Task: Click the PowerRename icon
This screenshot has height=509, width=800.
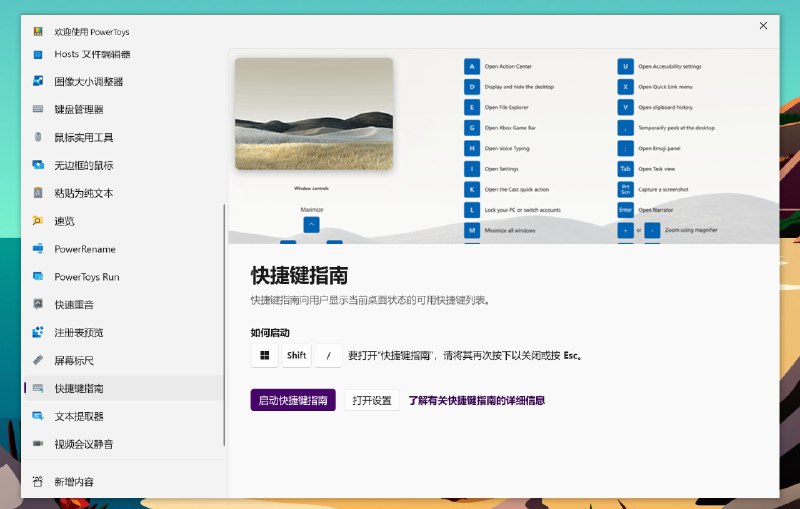Action: (38, 248)
